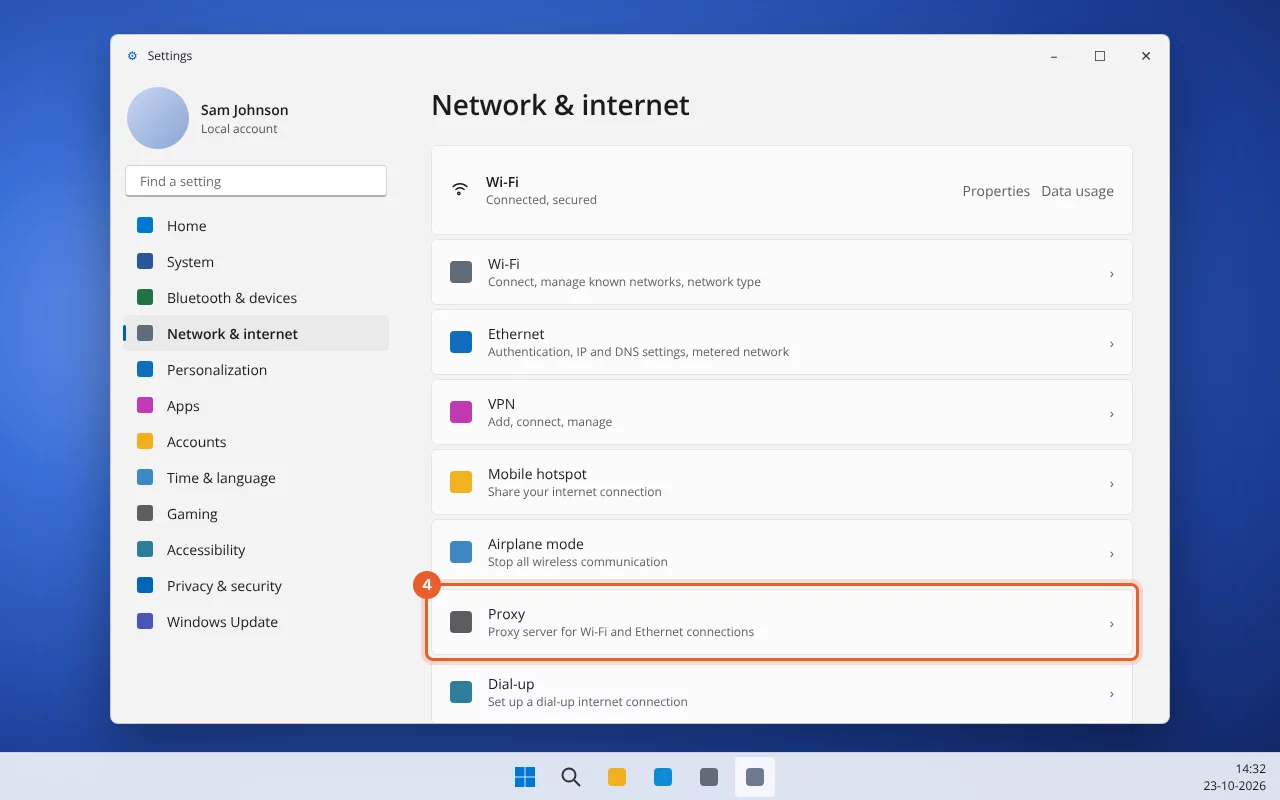Image resolution: width=1280 pixels, height=800 pixels.
Task: Click the Dial-up row icon
Action: (461, 692)
